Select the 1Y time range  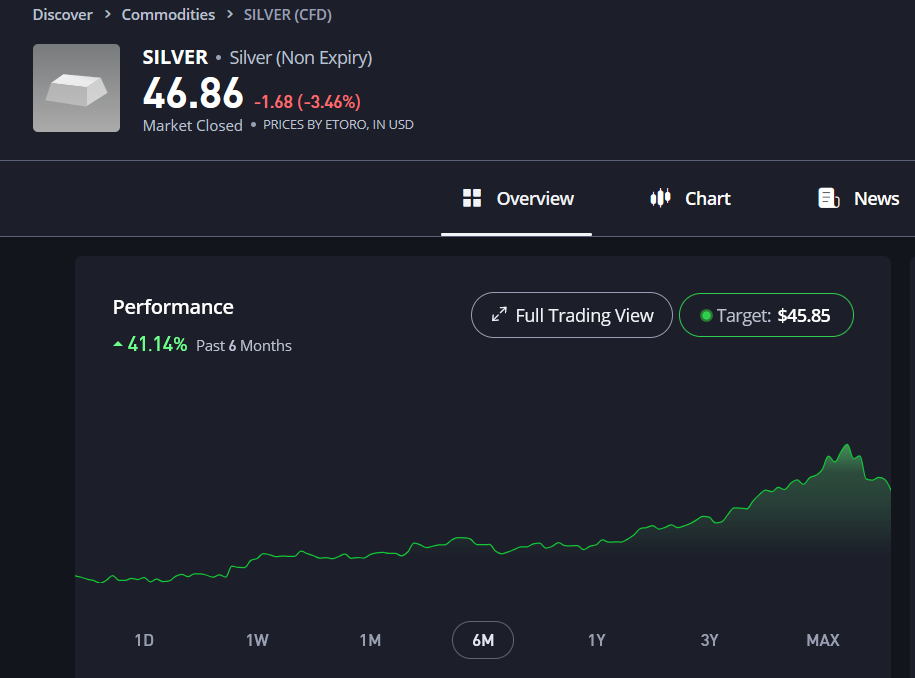point(596,640)
